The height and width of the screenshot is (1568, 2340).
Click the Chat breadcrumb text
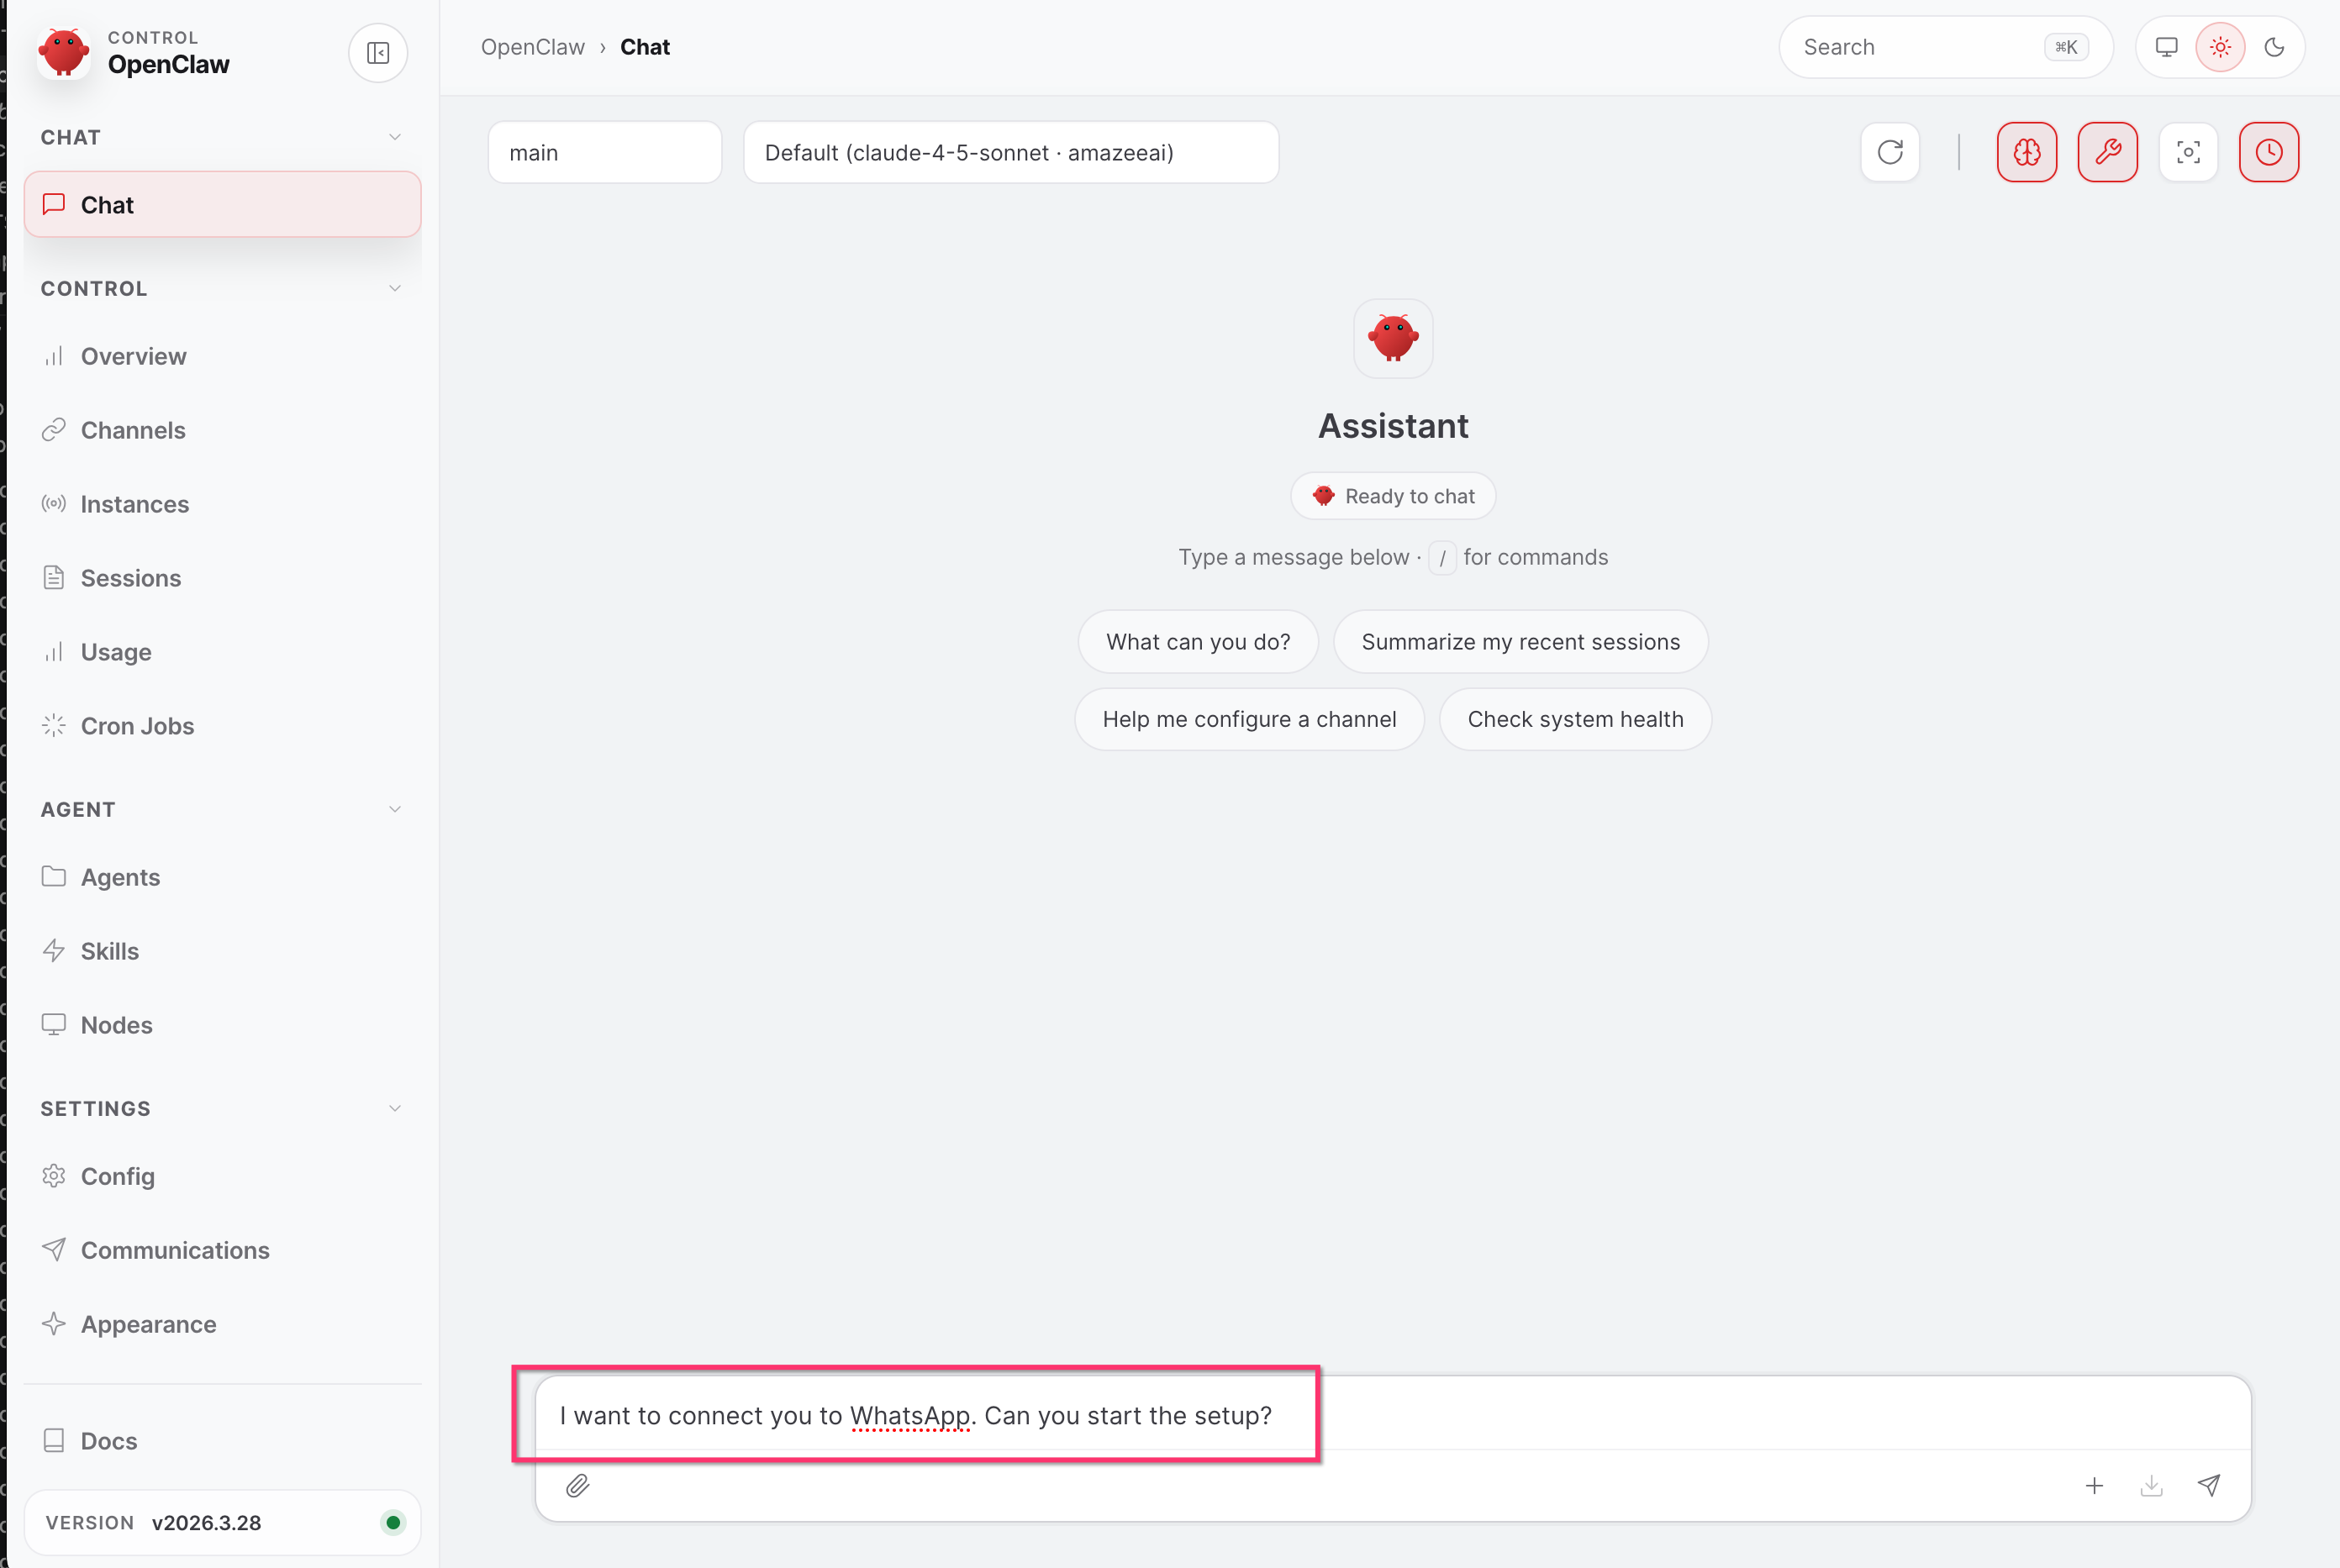pos(645,48)
